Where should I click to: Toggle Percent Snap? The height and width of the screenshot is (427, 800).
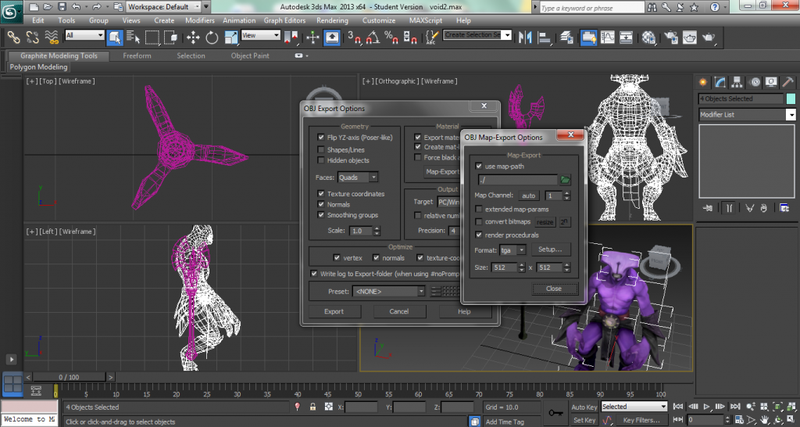[x=391, y=37]
